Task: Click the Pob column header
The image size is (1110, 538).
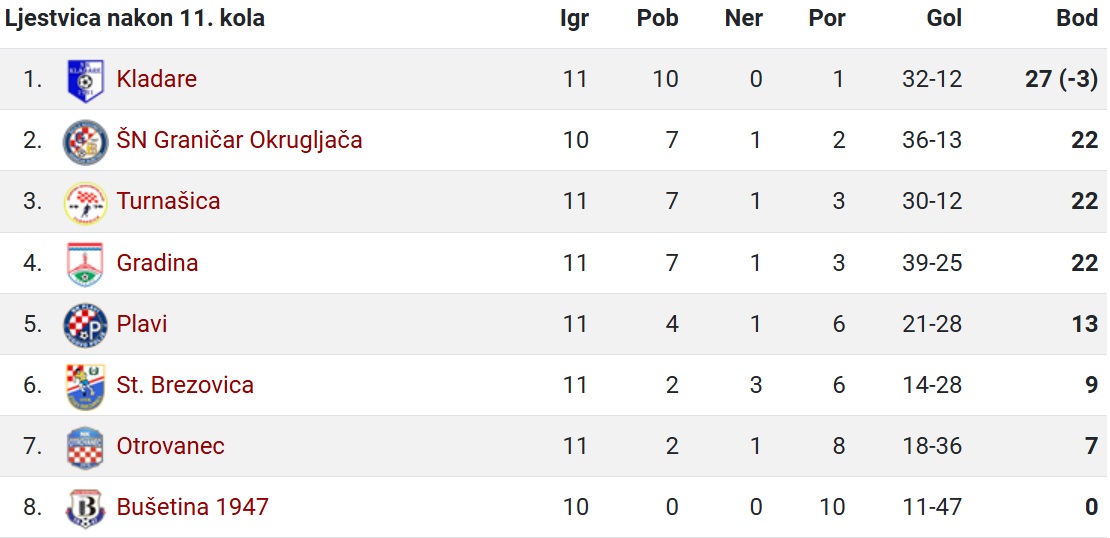Action: click(658, 18)
